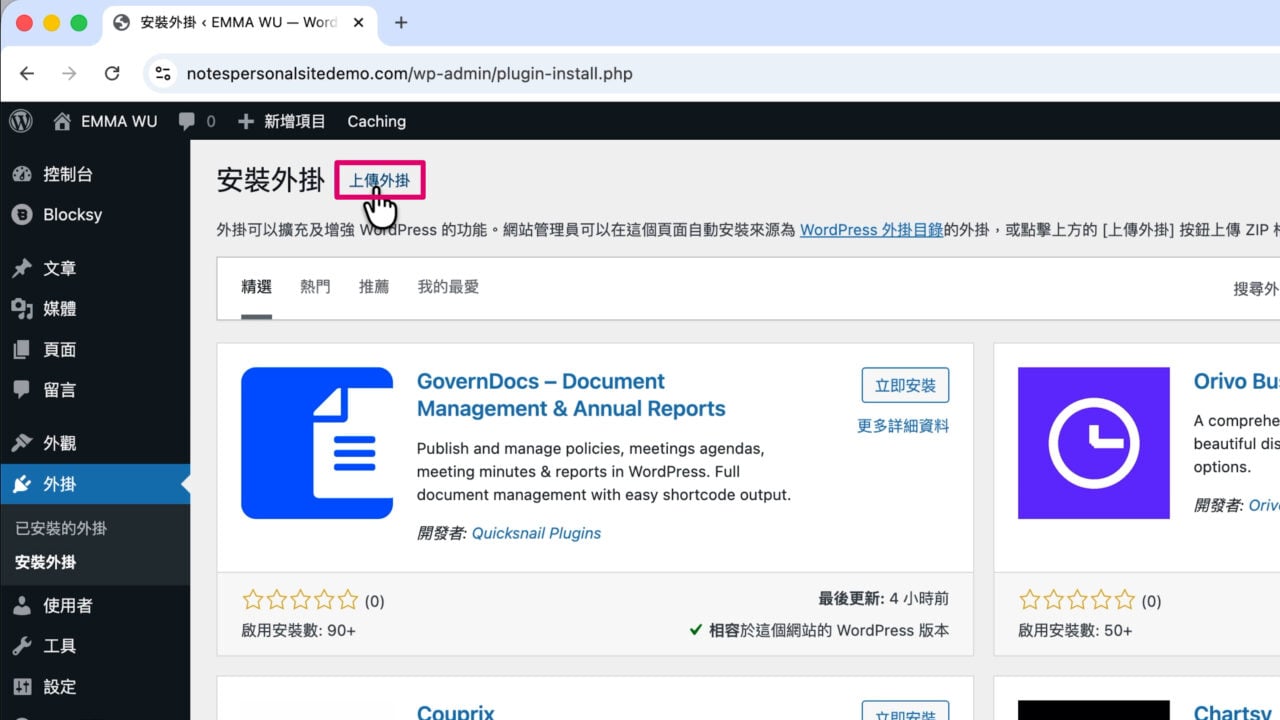Switch to the 精選 tab
1280x720 pixels.
pos(257,287)
